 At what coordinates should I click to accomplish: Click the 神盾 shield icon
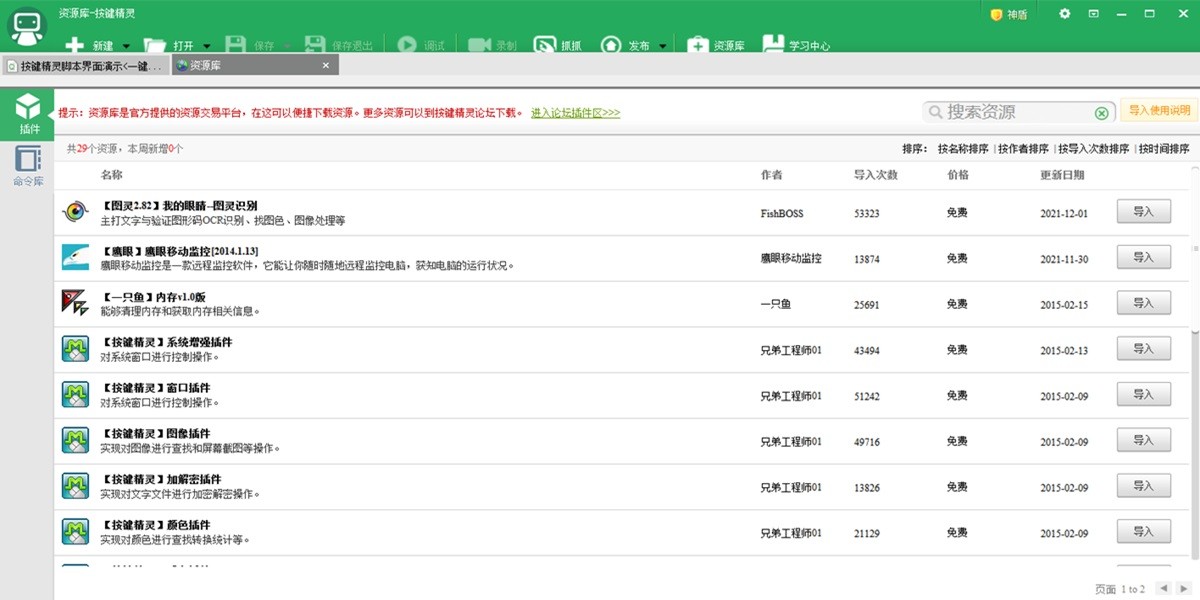click(x=996, y=14)
